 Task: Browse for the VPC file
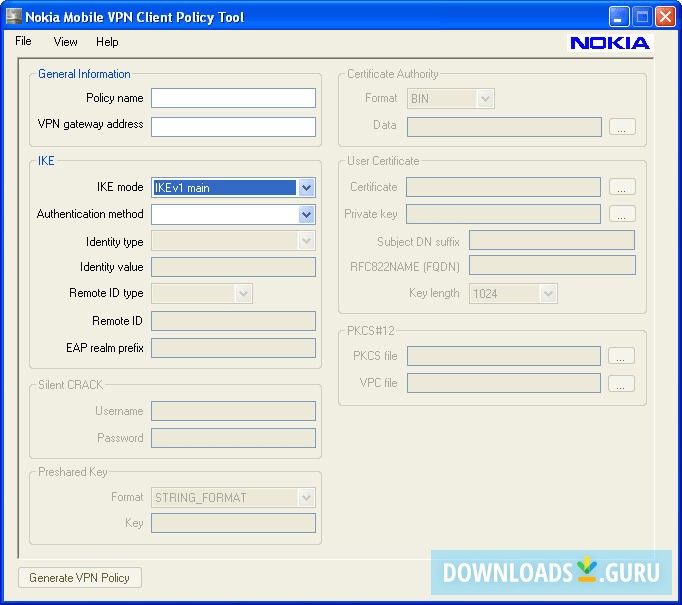click(621, 383)
